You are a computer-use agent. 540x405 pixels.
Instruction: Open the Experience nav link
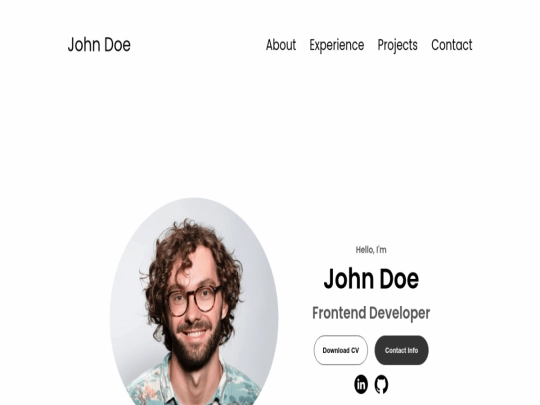[336, 45]
